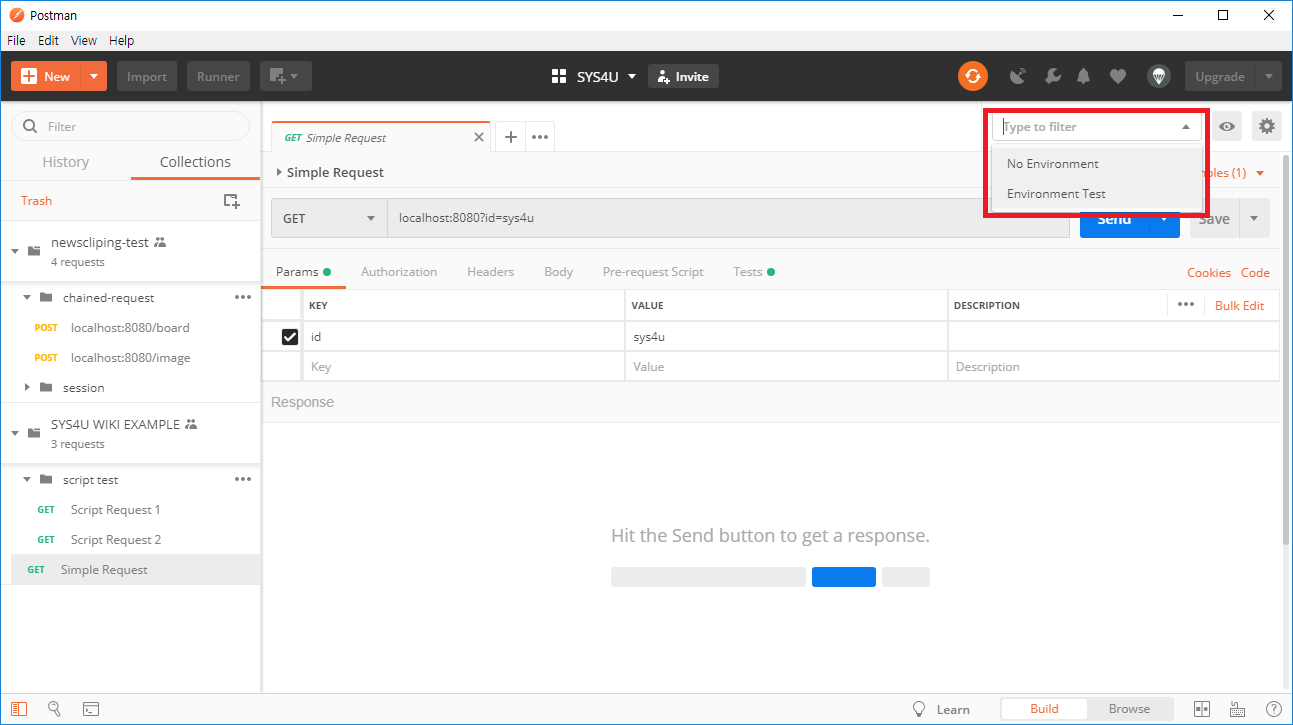1293x725 pixels.
Task: Click the Invite button
Action: coord(684,76)
